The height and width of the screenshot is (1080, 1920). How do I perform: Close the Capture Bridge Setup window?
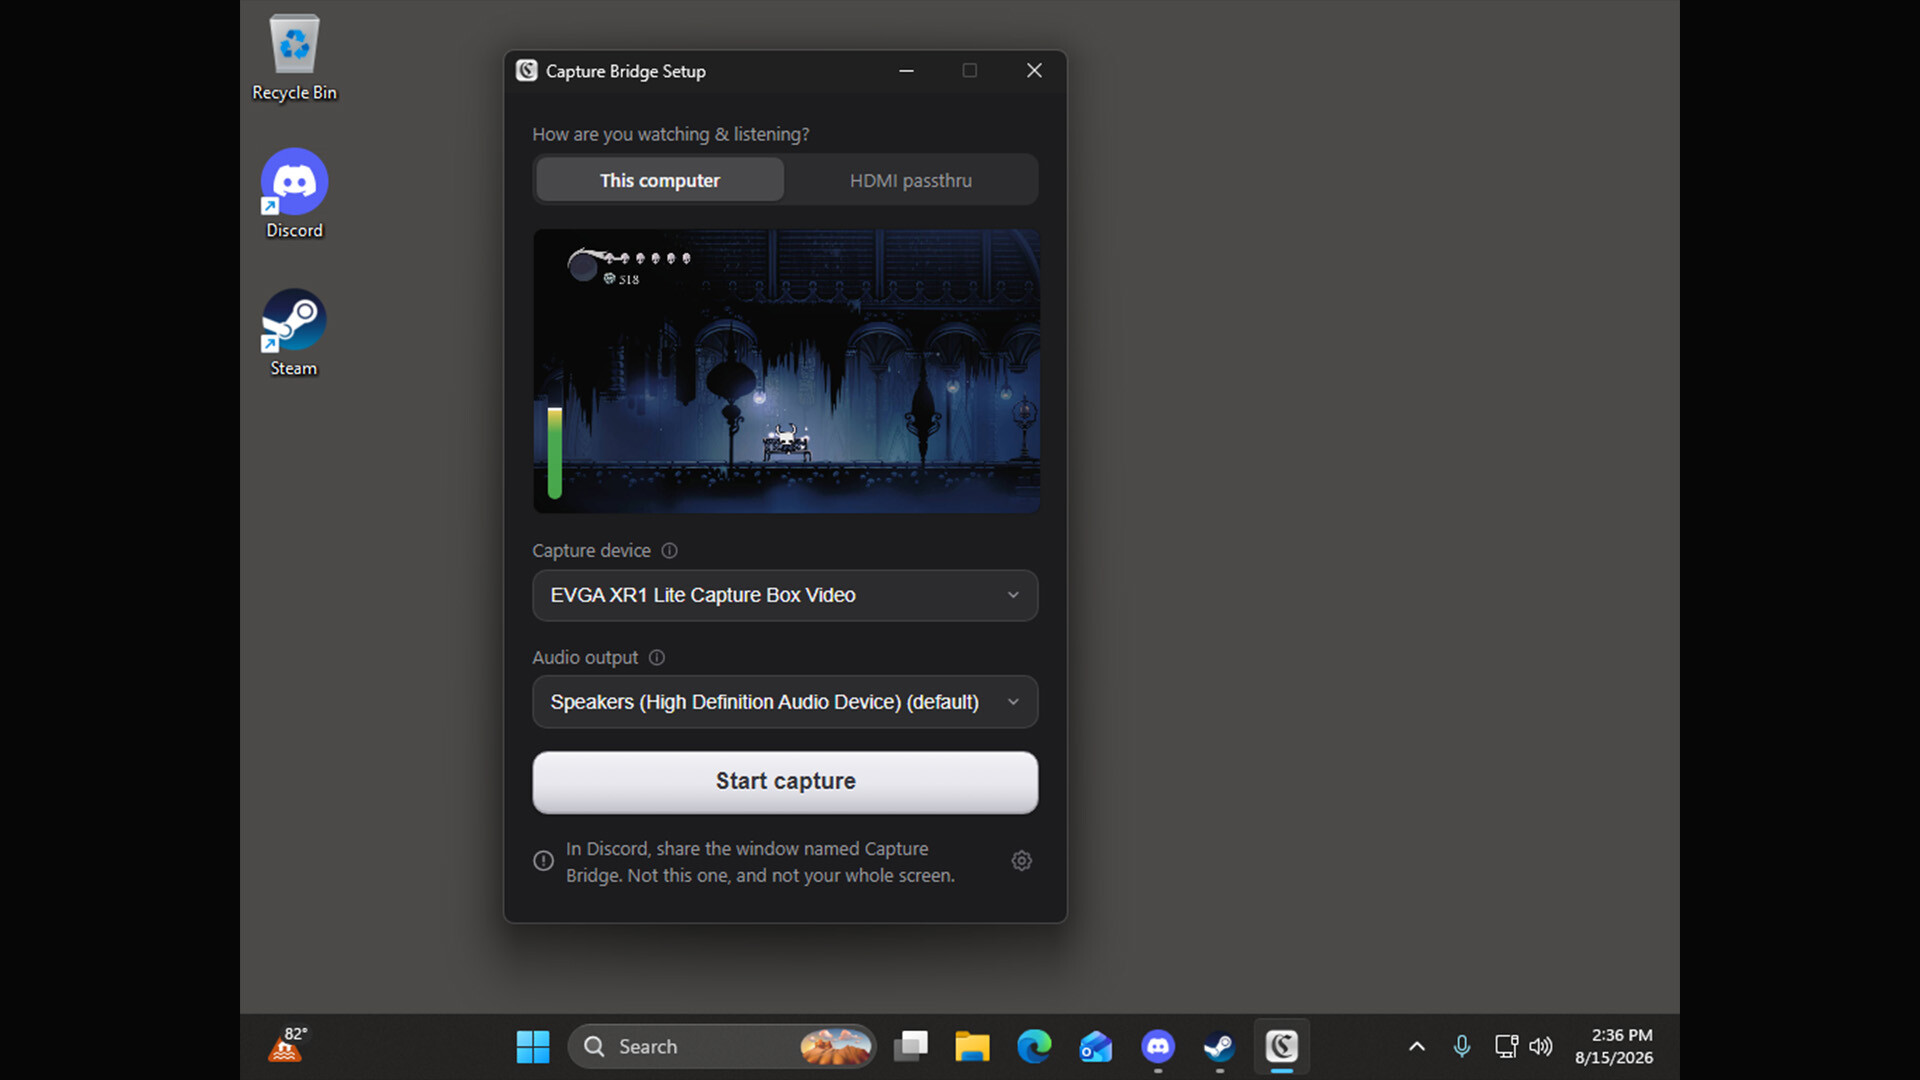[1034, 71]
